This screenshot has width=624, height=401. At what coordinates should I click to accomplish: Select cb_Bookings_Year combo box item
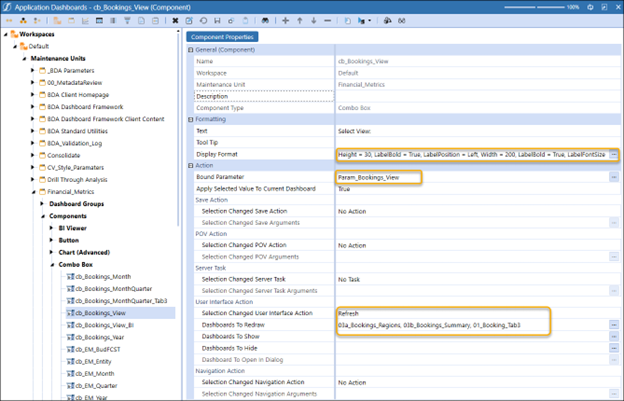(x=99, y=337)
